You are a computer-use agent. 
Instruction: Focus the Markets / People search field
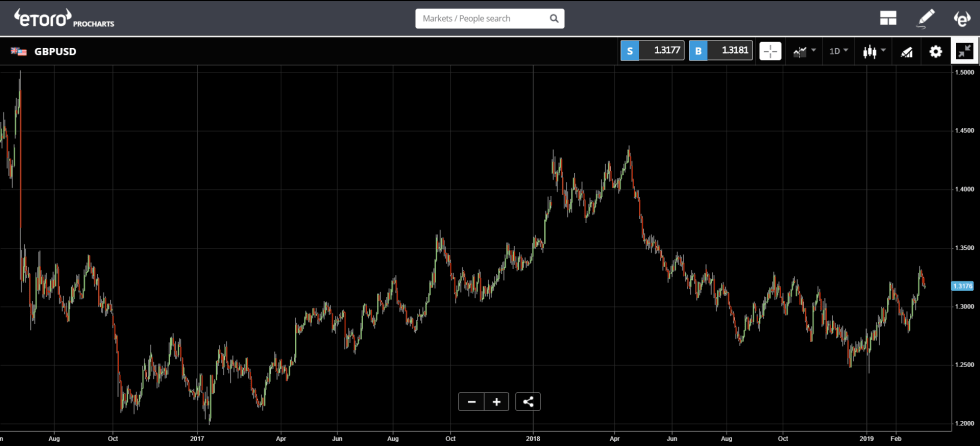pos(482,18)
